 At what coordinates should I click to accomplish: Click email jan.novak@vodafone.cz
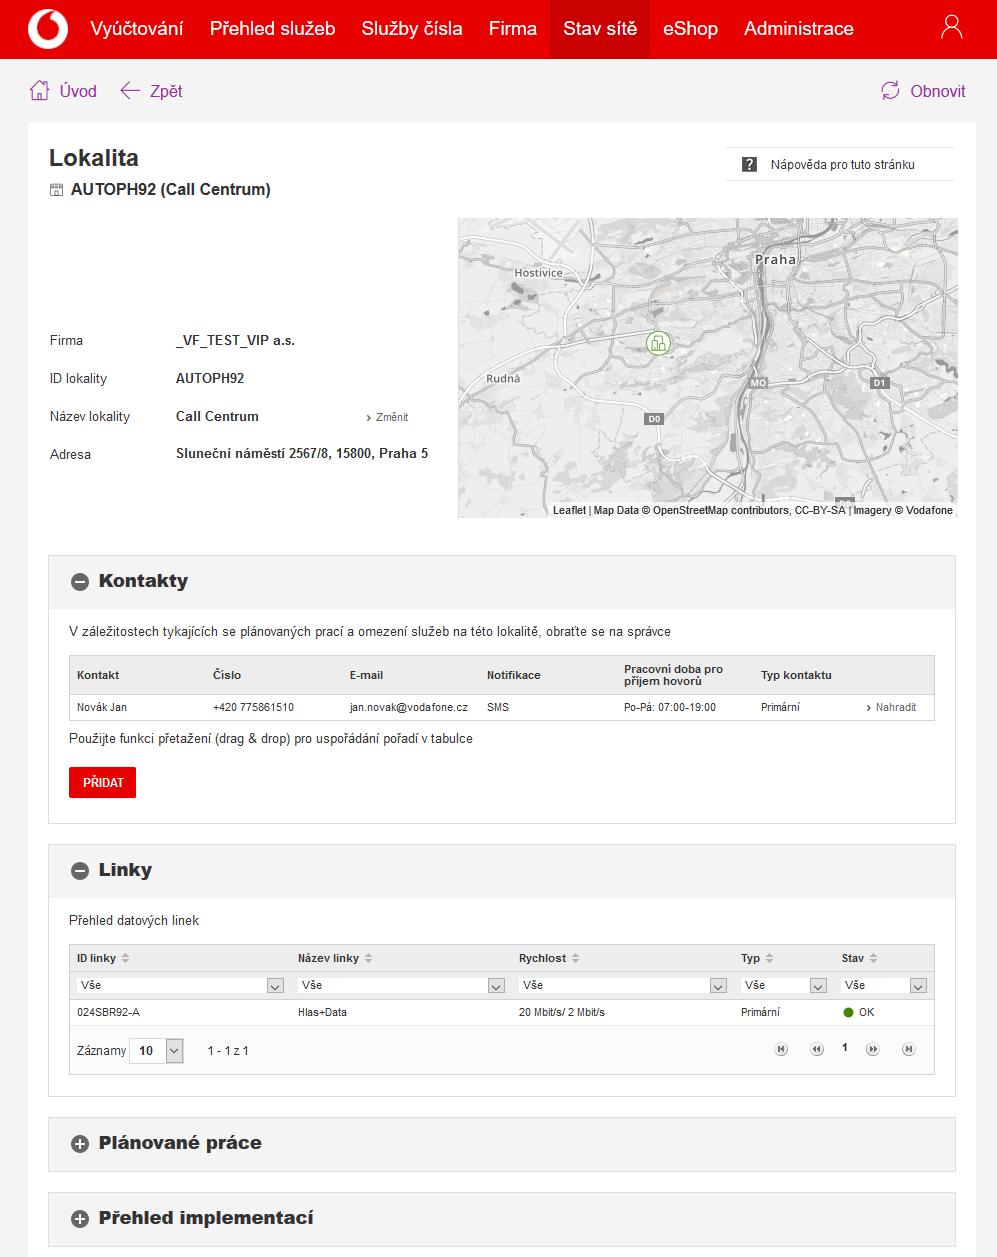[409, 707]
